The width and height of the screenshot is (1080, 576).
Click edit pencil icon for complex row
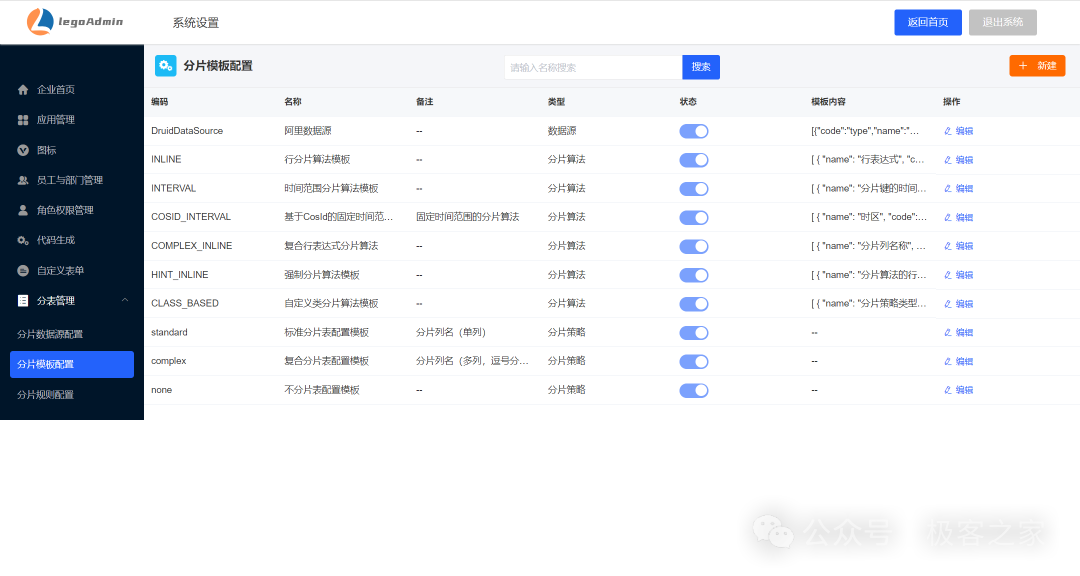[x=948, y=361]
